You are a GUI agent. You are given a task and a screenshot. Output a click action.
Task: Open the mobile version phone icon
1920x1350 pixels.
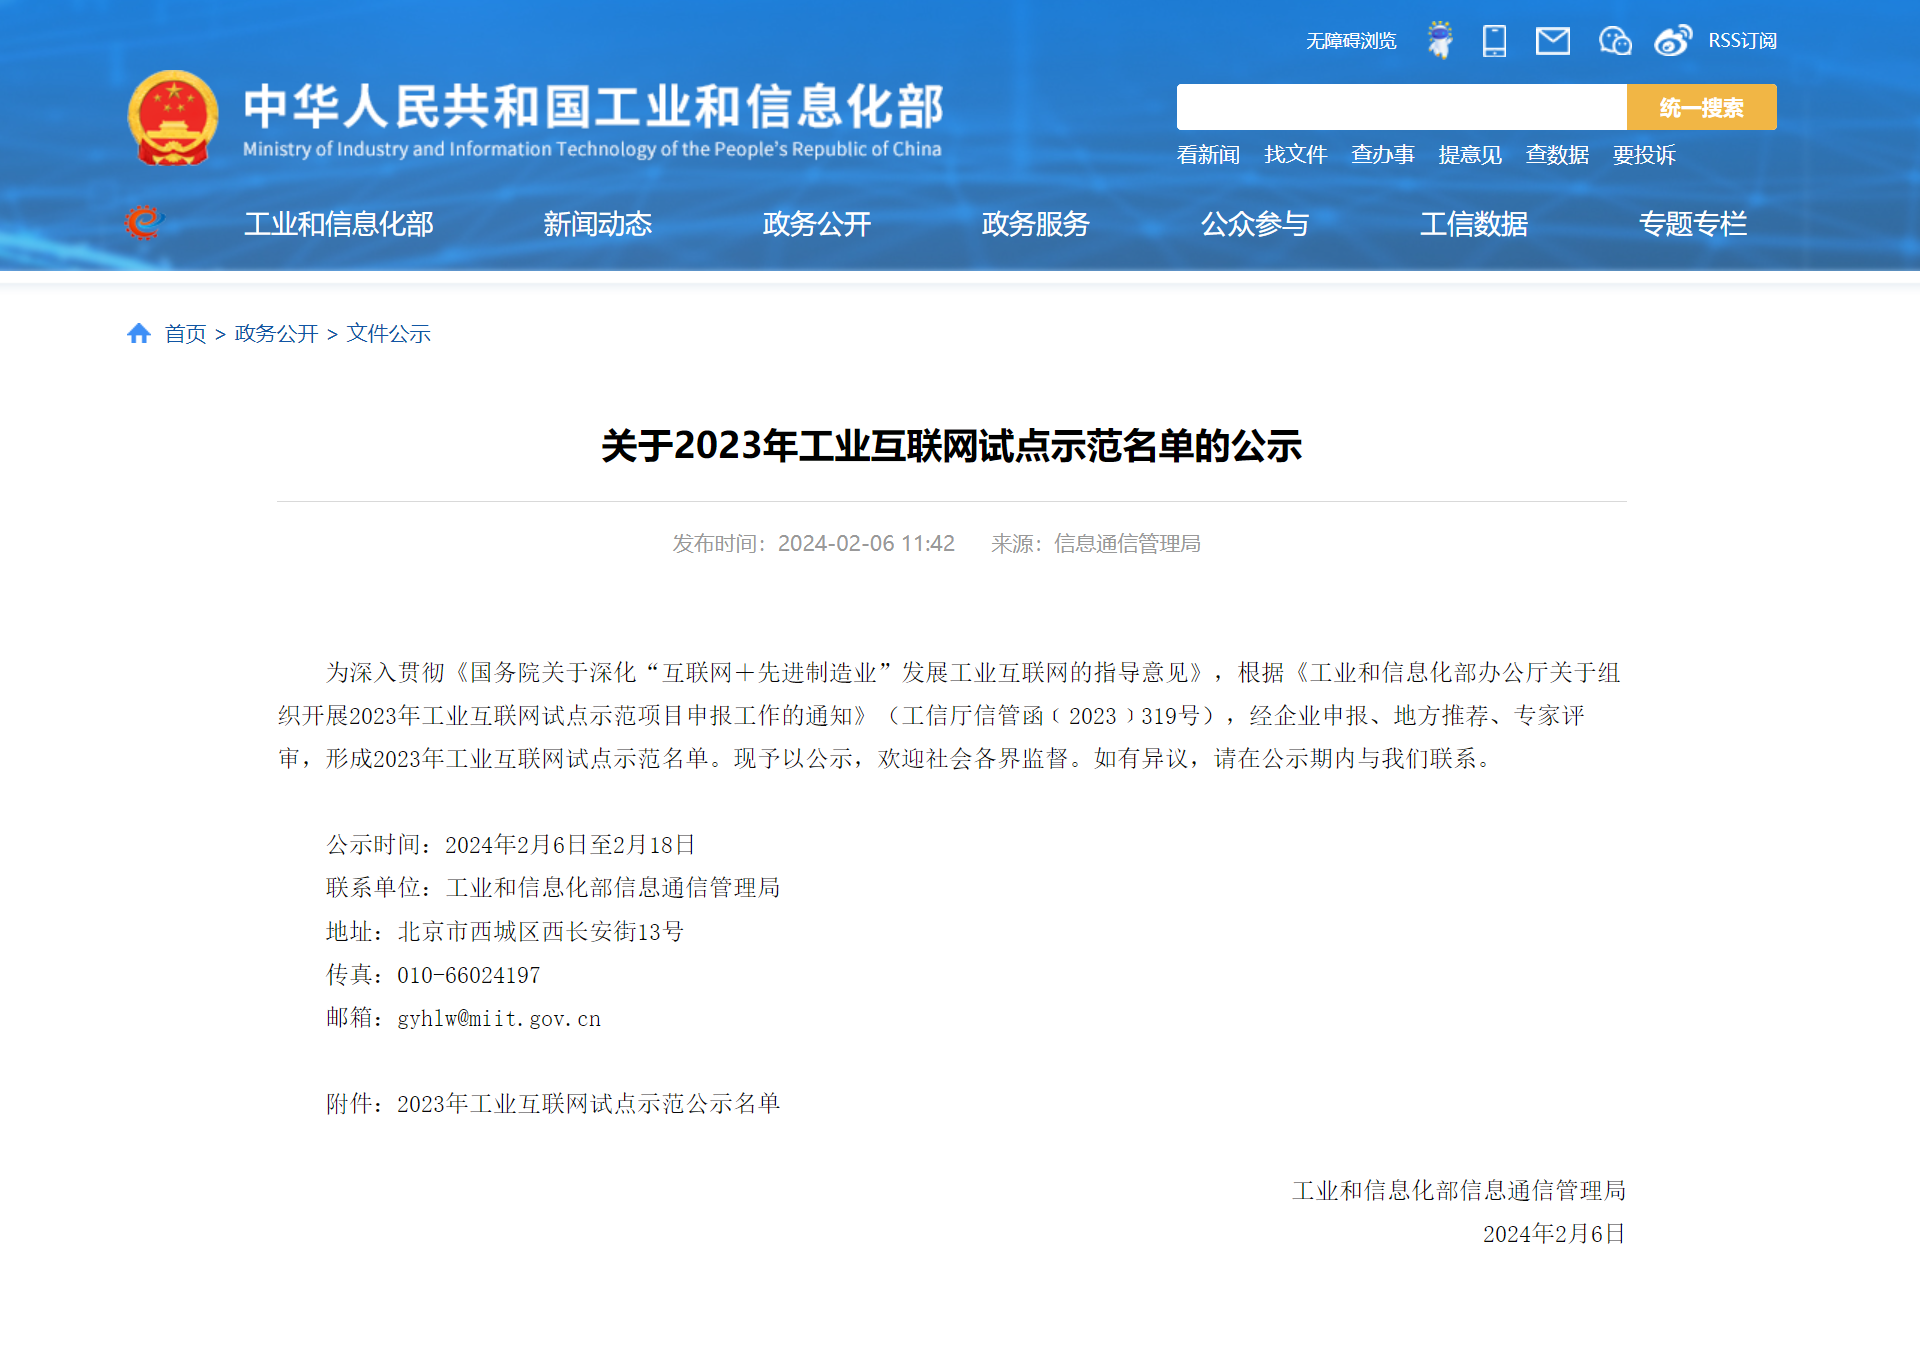[1494, 41]
